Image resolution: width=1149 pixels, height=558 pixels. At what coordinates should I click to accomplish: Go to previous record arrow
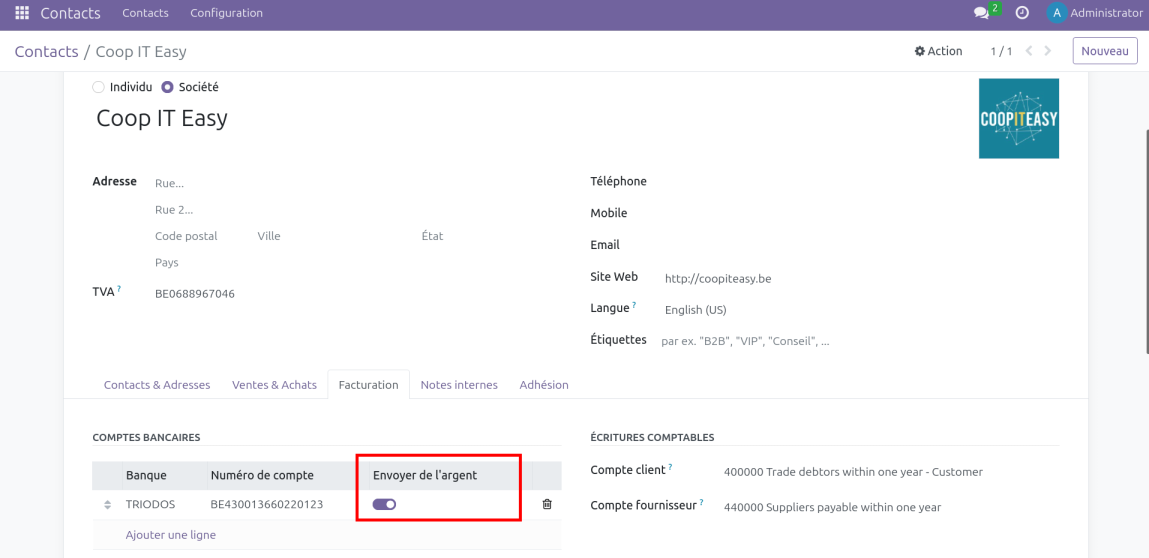pos(1028,51)
